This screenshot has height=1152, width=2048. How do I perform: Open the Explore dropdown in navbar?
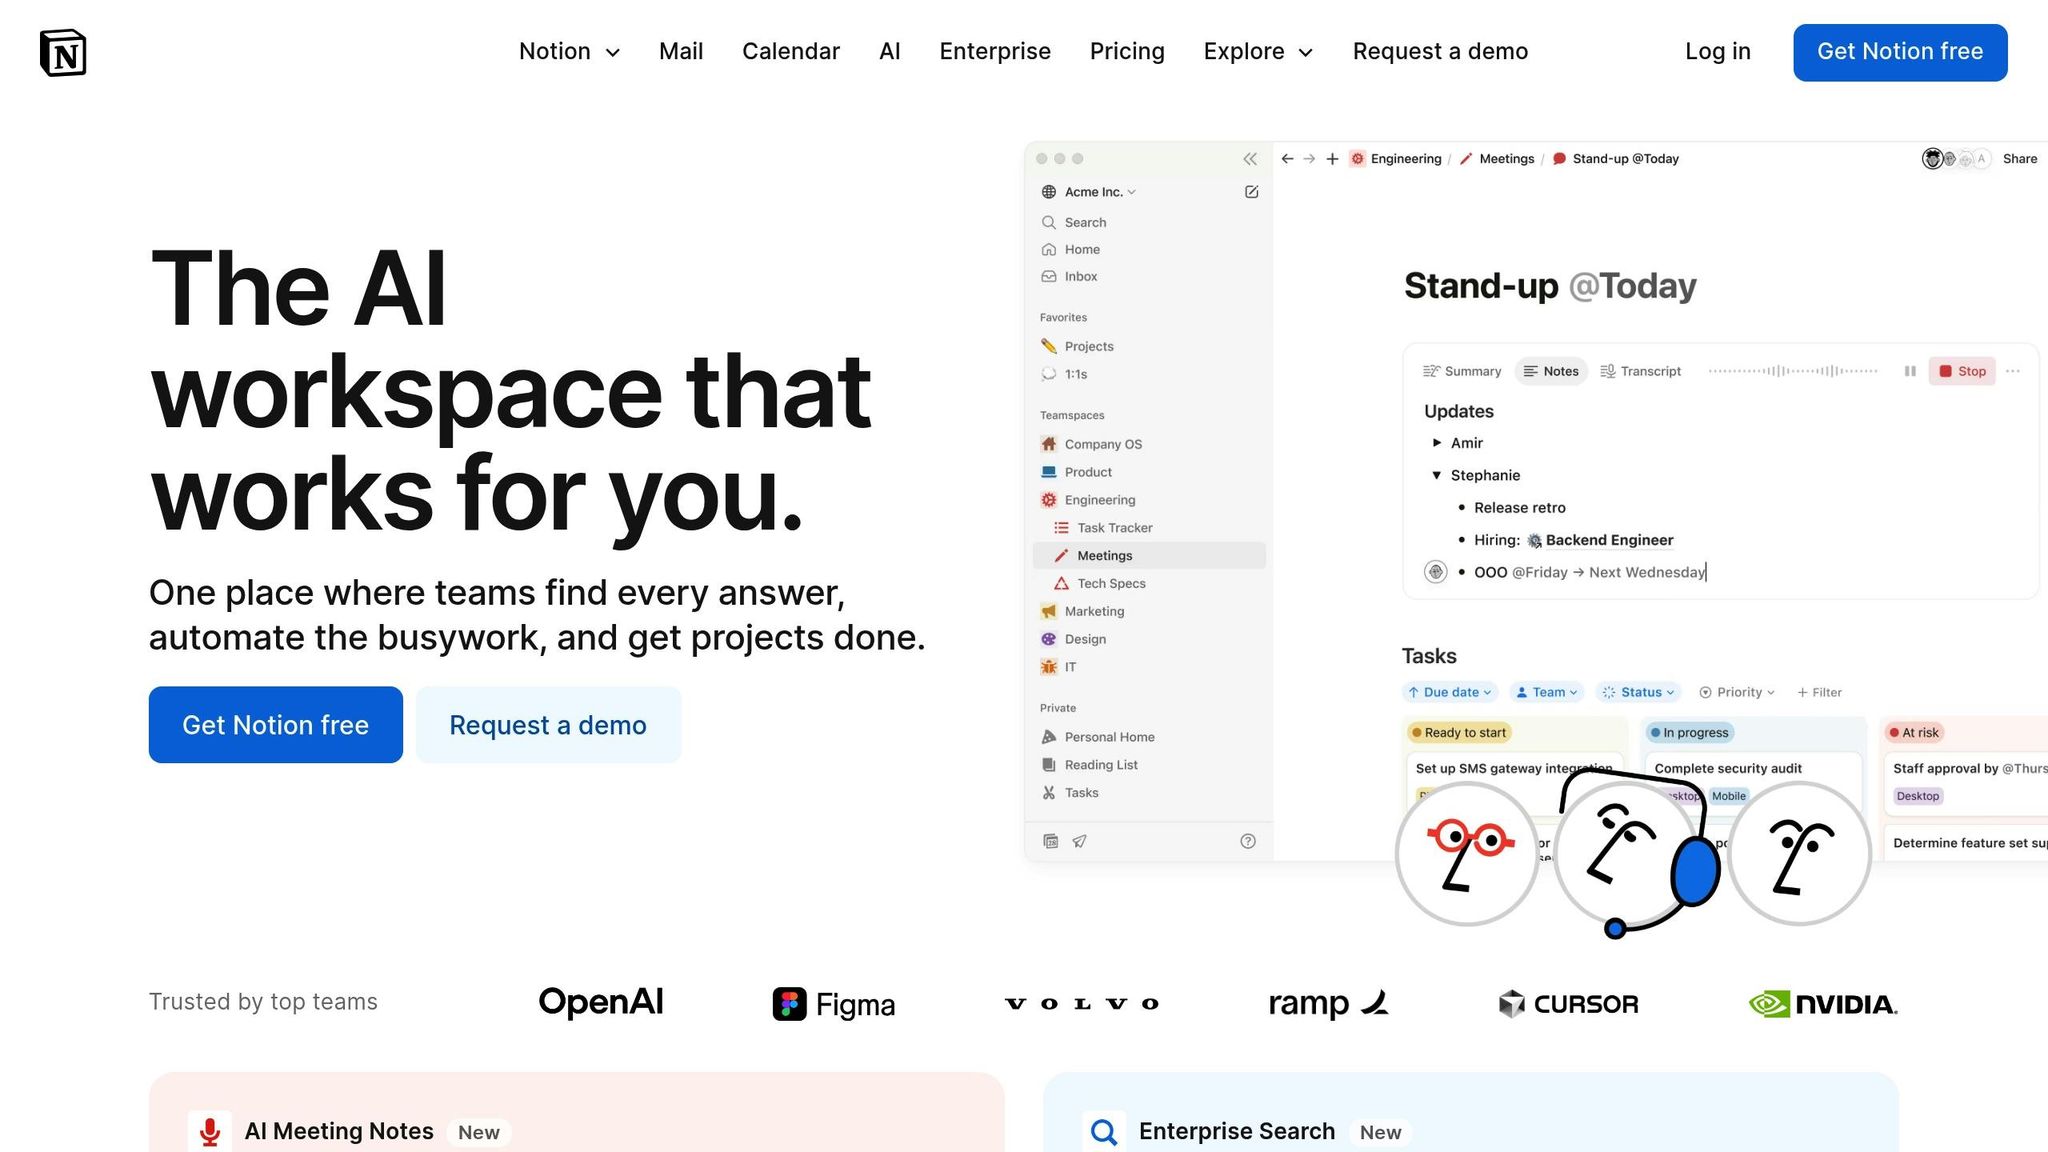[1258, 52]
